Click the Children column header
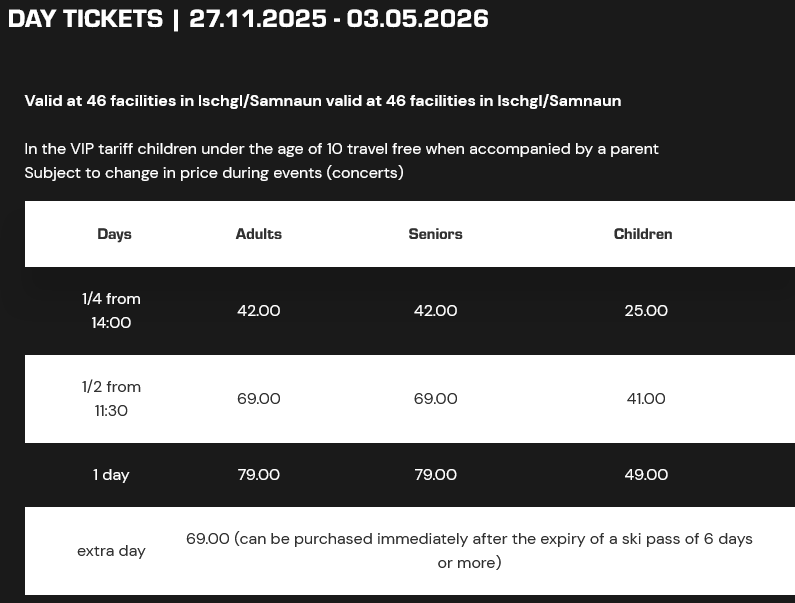This screenshot has height=603, width=795. pyautogui.click(x=643, y=234)
